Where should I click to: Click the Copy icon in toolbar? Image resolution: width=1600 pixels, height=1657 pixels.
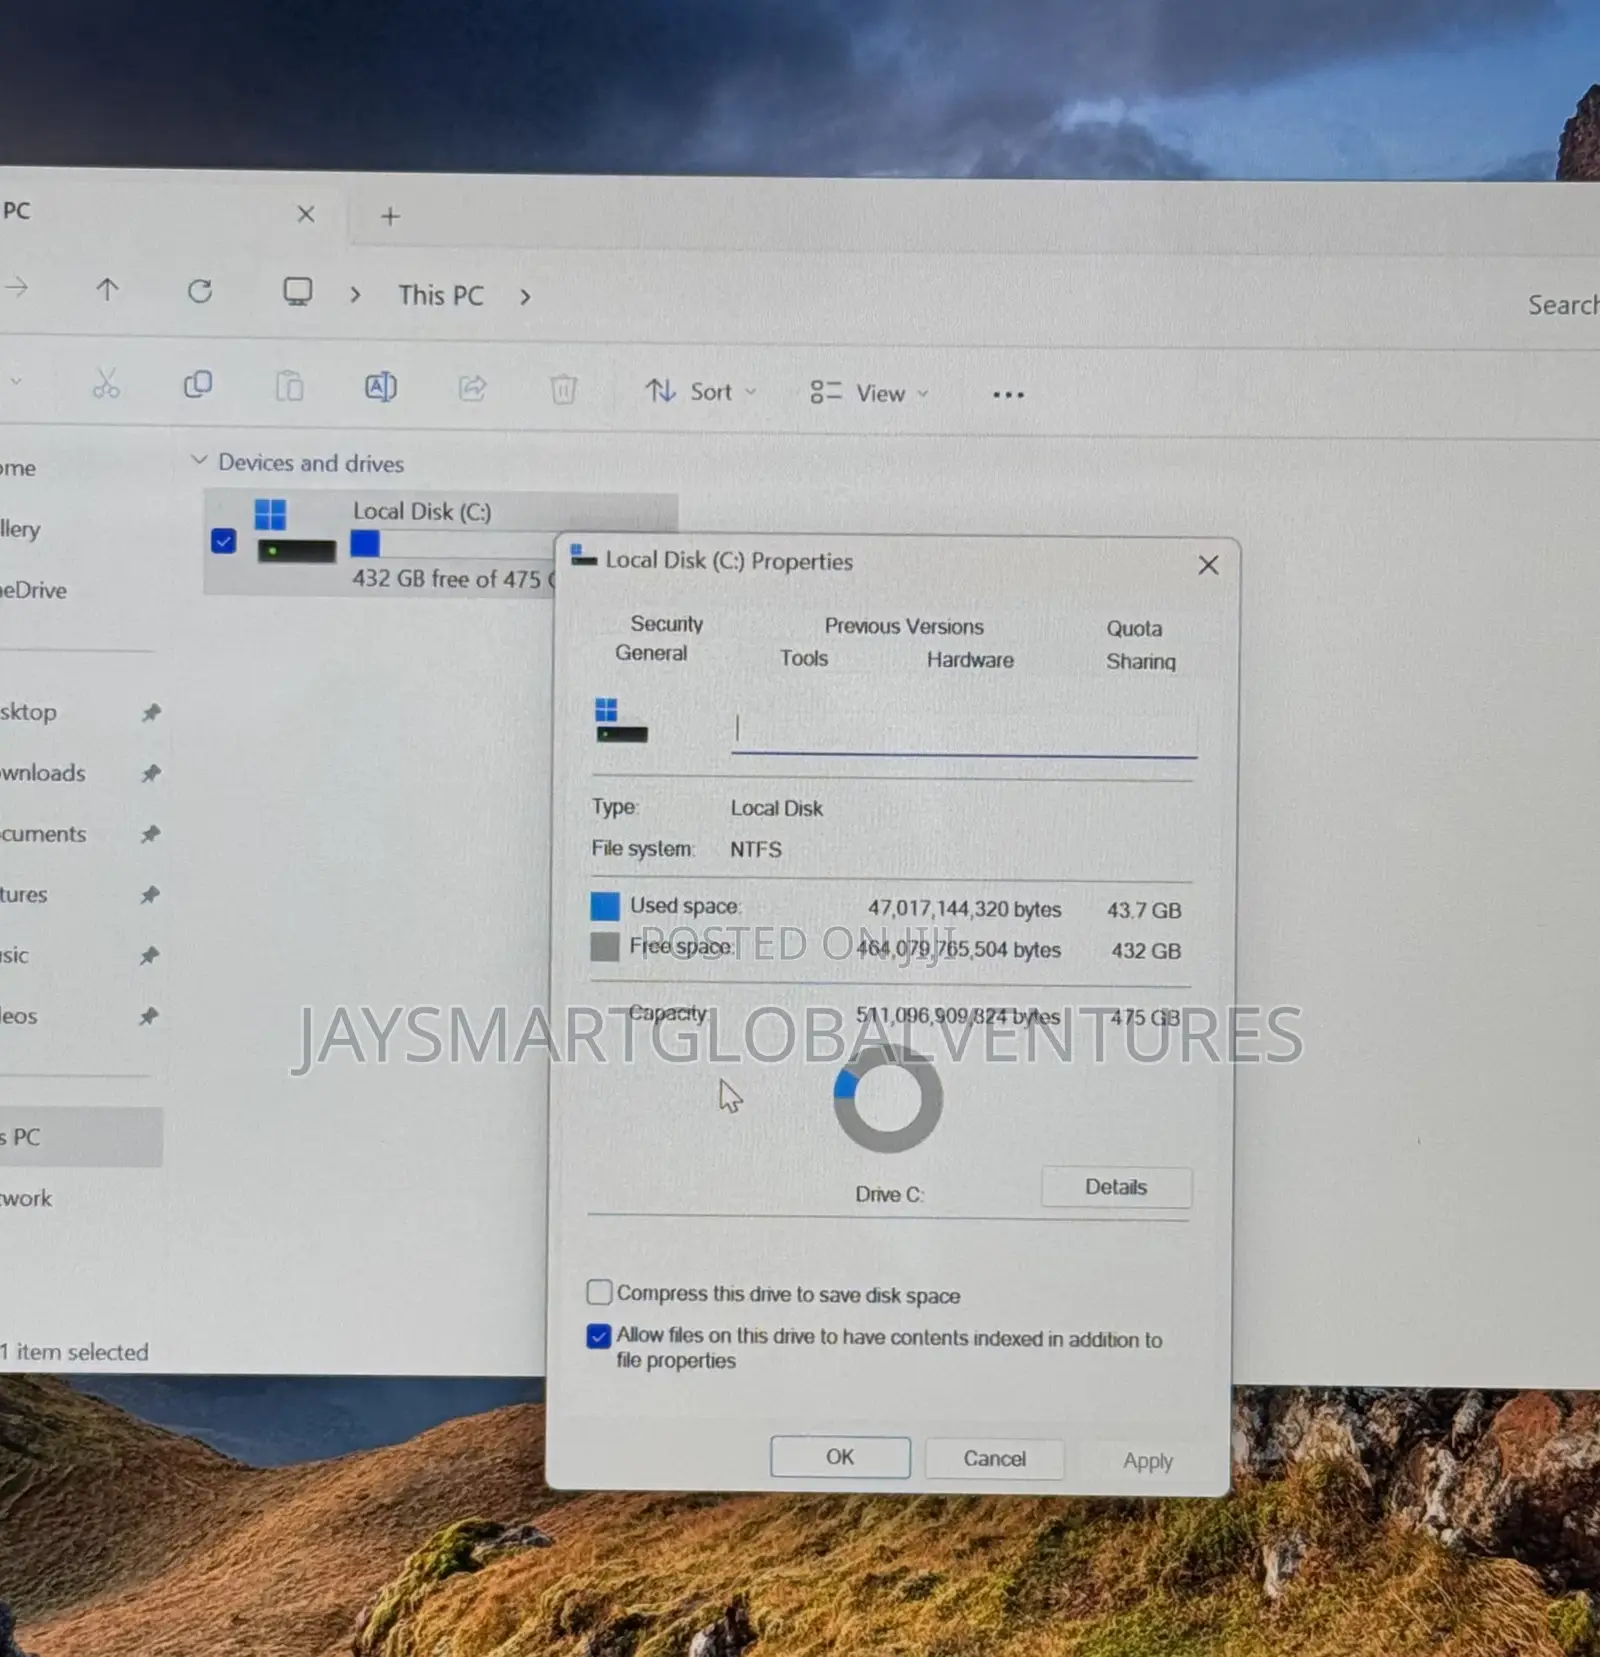point(198,385)
